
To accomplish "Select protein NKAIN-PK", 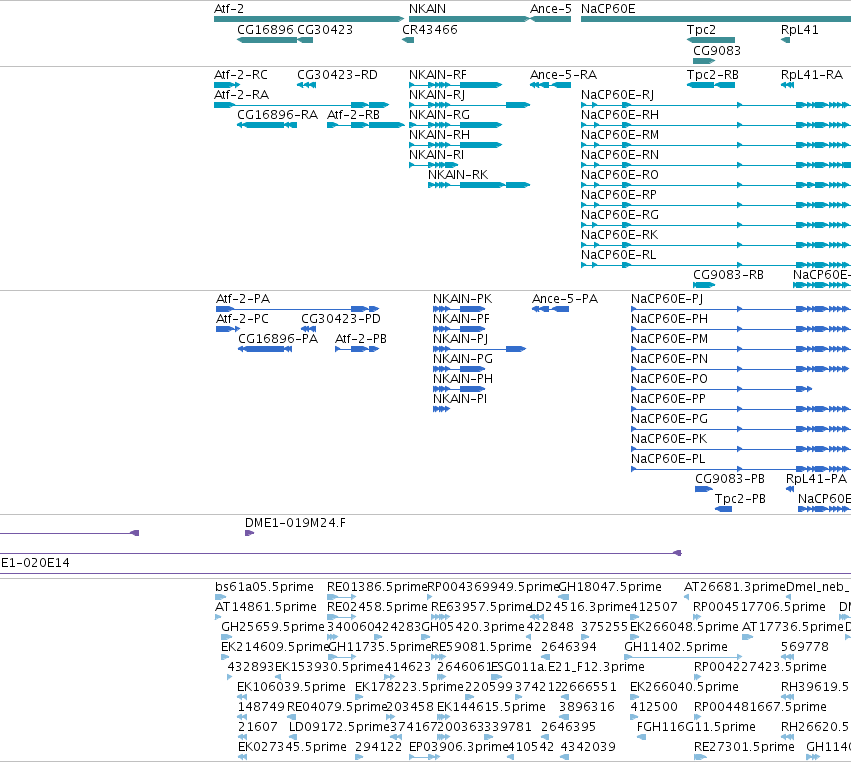I will tap(459, 309).
